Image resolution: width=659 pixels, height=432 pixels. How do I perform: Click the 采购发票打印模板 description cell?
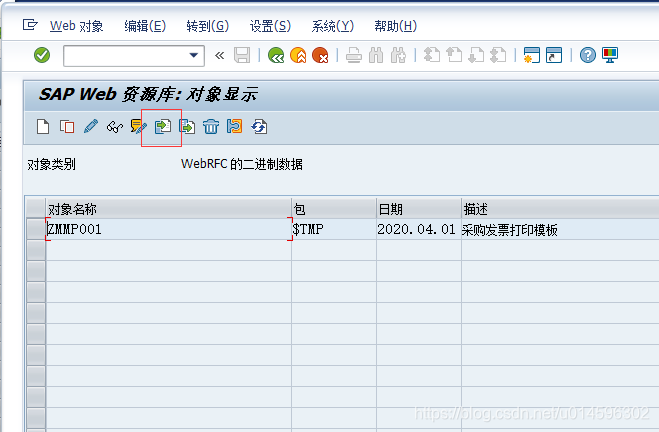coord(560,229)
